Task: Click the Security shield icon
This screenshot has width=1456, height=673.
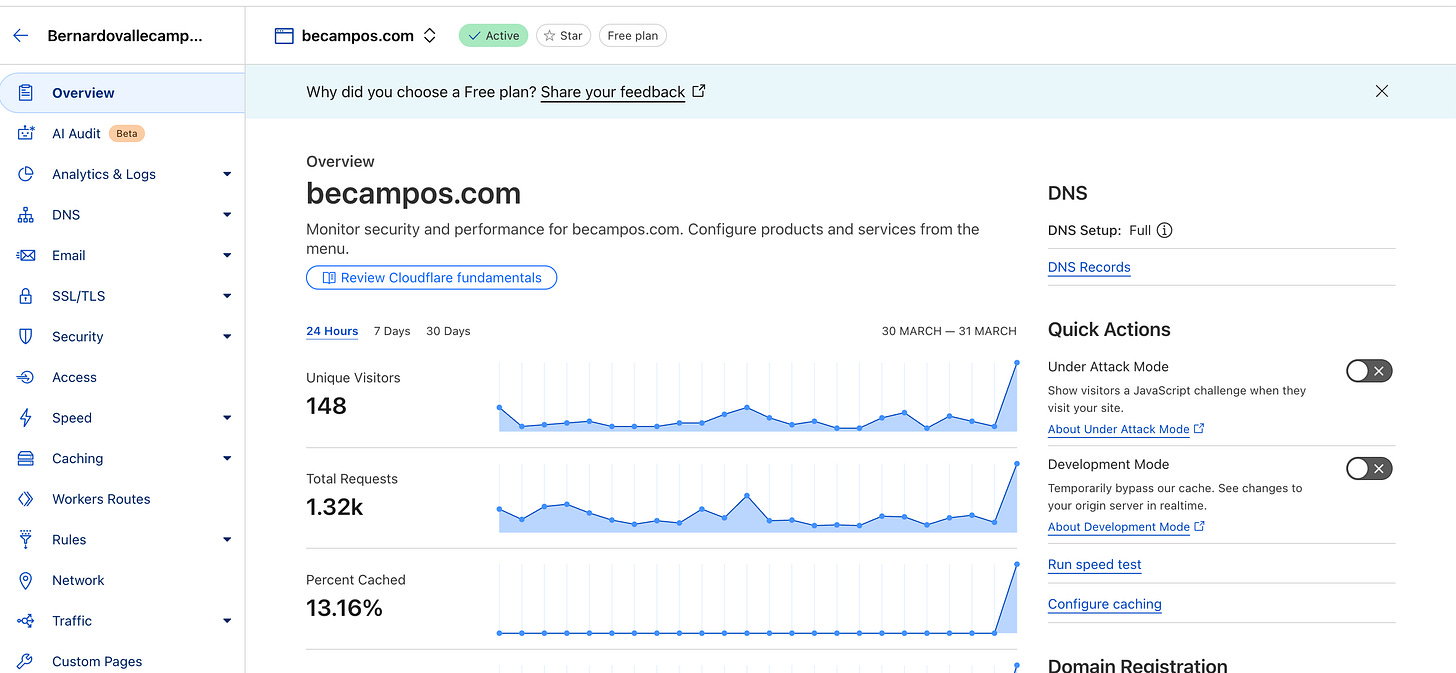Action: click(26, 337)
